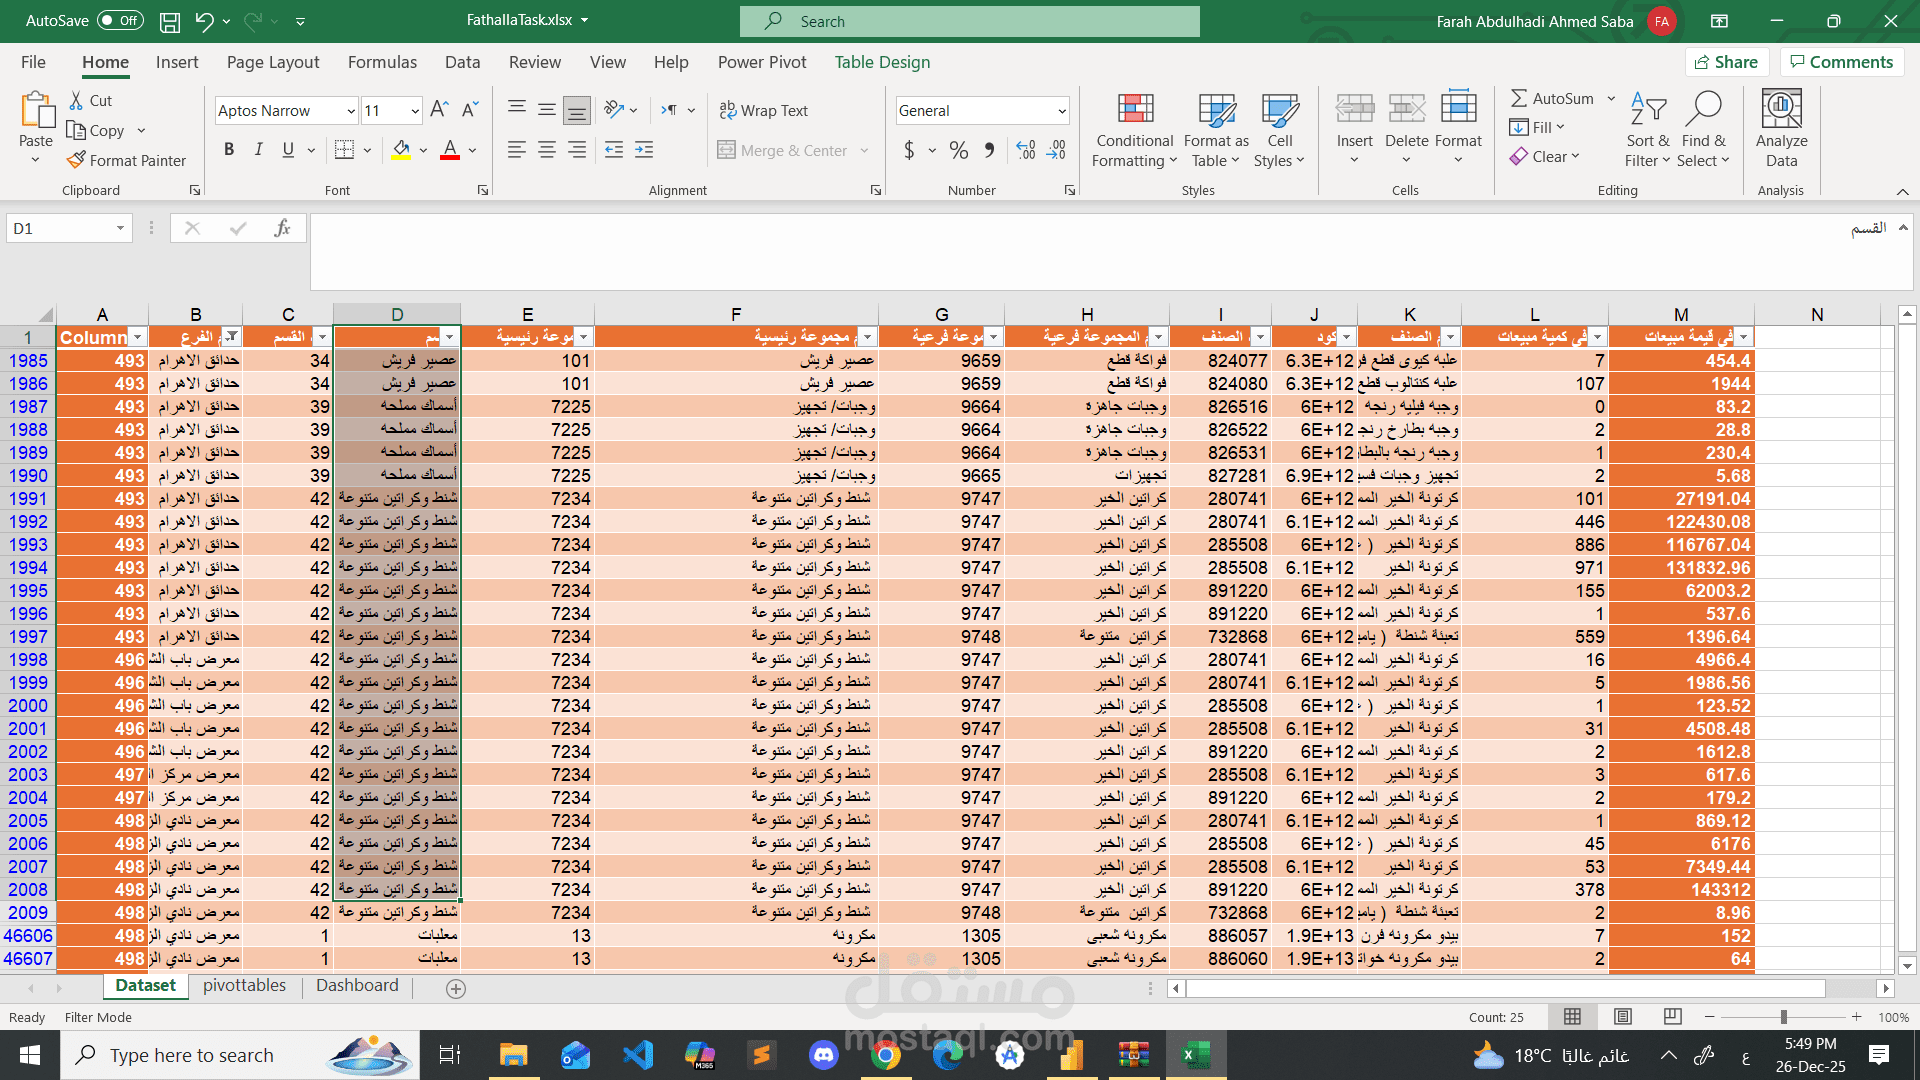Click the zoom slider handle
Image resolution: width=1920 pixels, height=1080 pixels.
pos(1783,1017)
